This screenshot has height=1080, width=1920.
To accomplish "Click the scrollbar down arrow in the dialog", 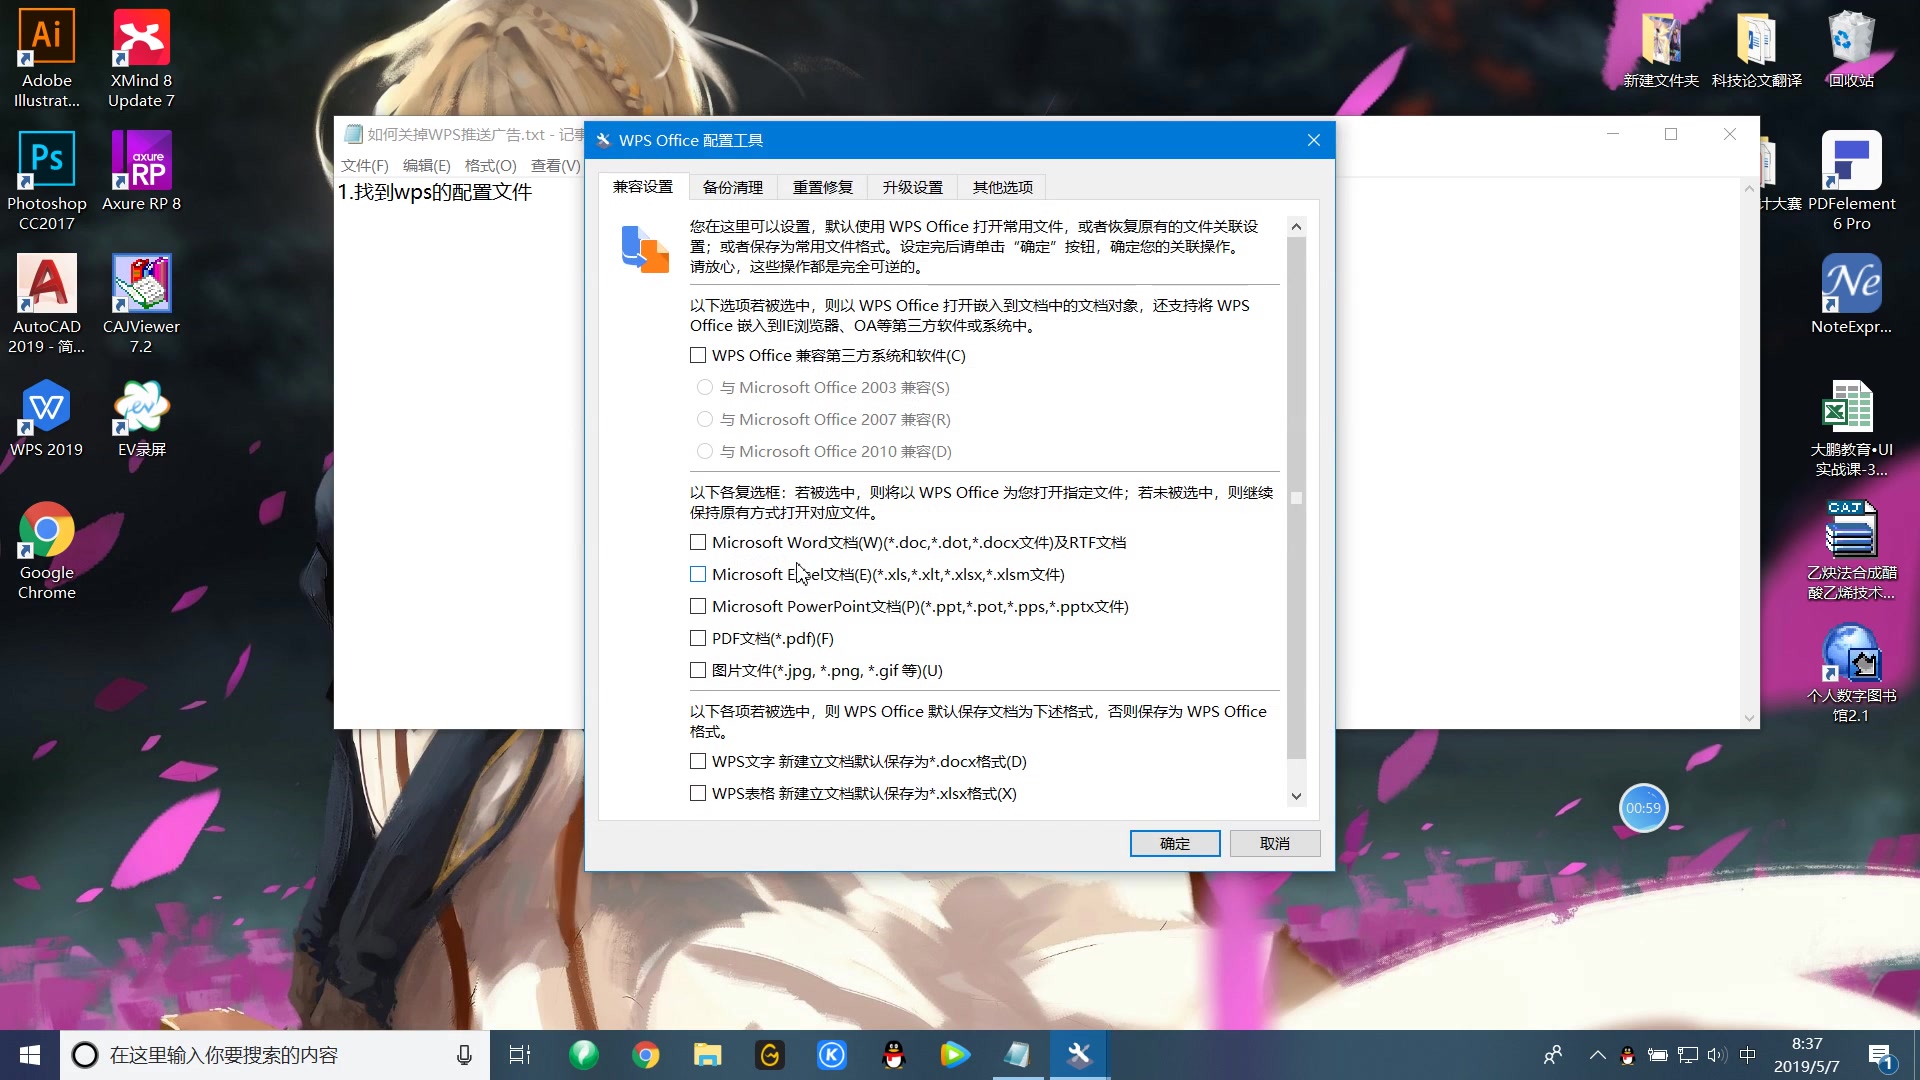I will click(1296, 796).
